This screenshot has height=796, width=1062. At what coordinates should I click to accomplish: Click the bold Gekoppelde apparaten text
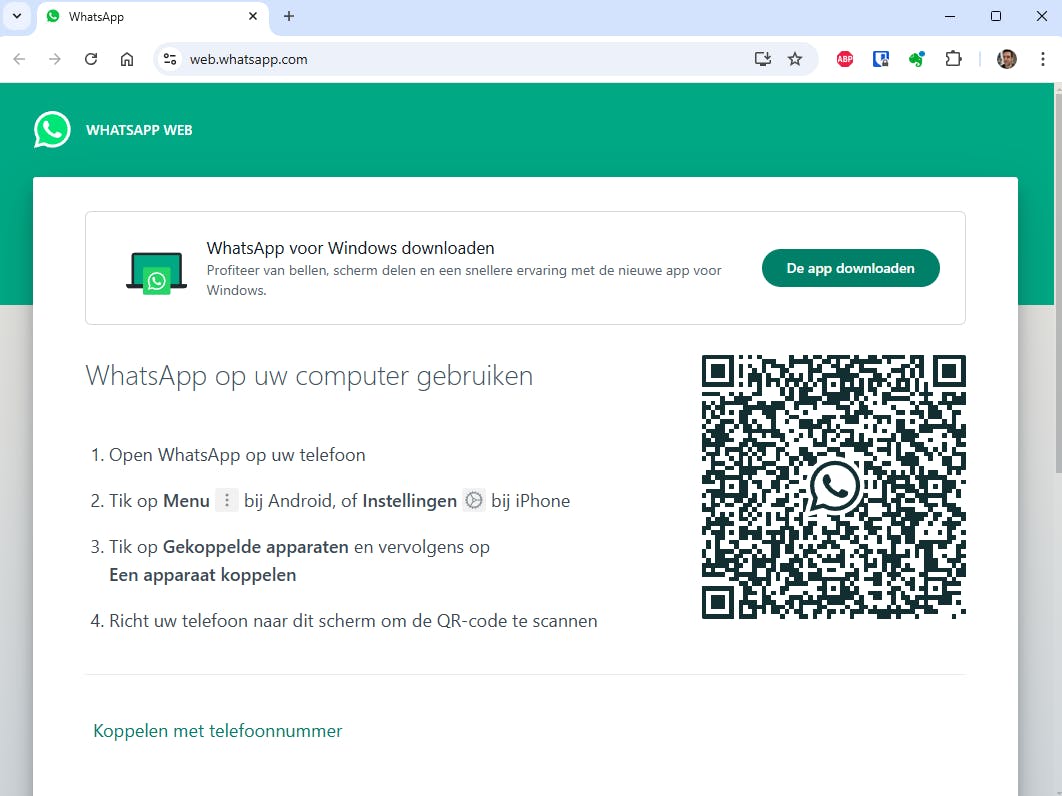click(256, 547)
